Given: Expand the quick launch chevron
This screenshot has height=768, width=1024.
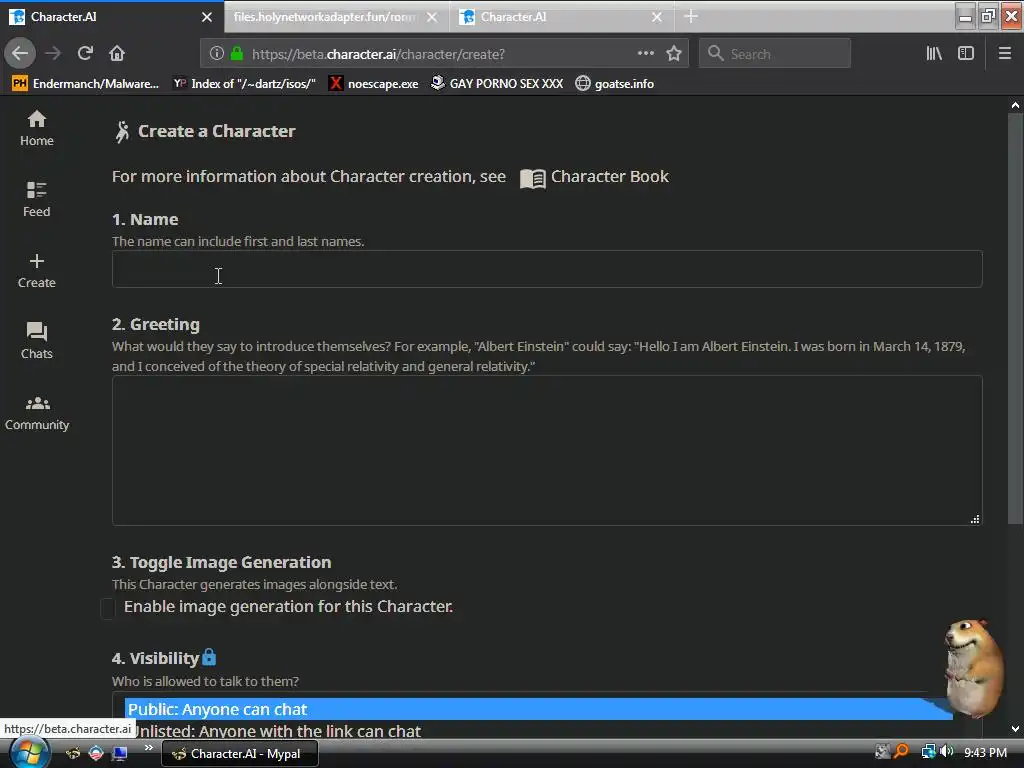Looking at the screenshot, I should (x=148, y=748).
